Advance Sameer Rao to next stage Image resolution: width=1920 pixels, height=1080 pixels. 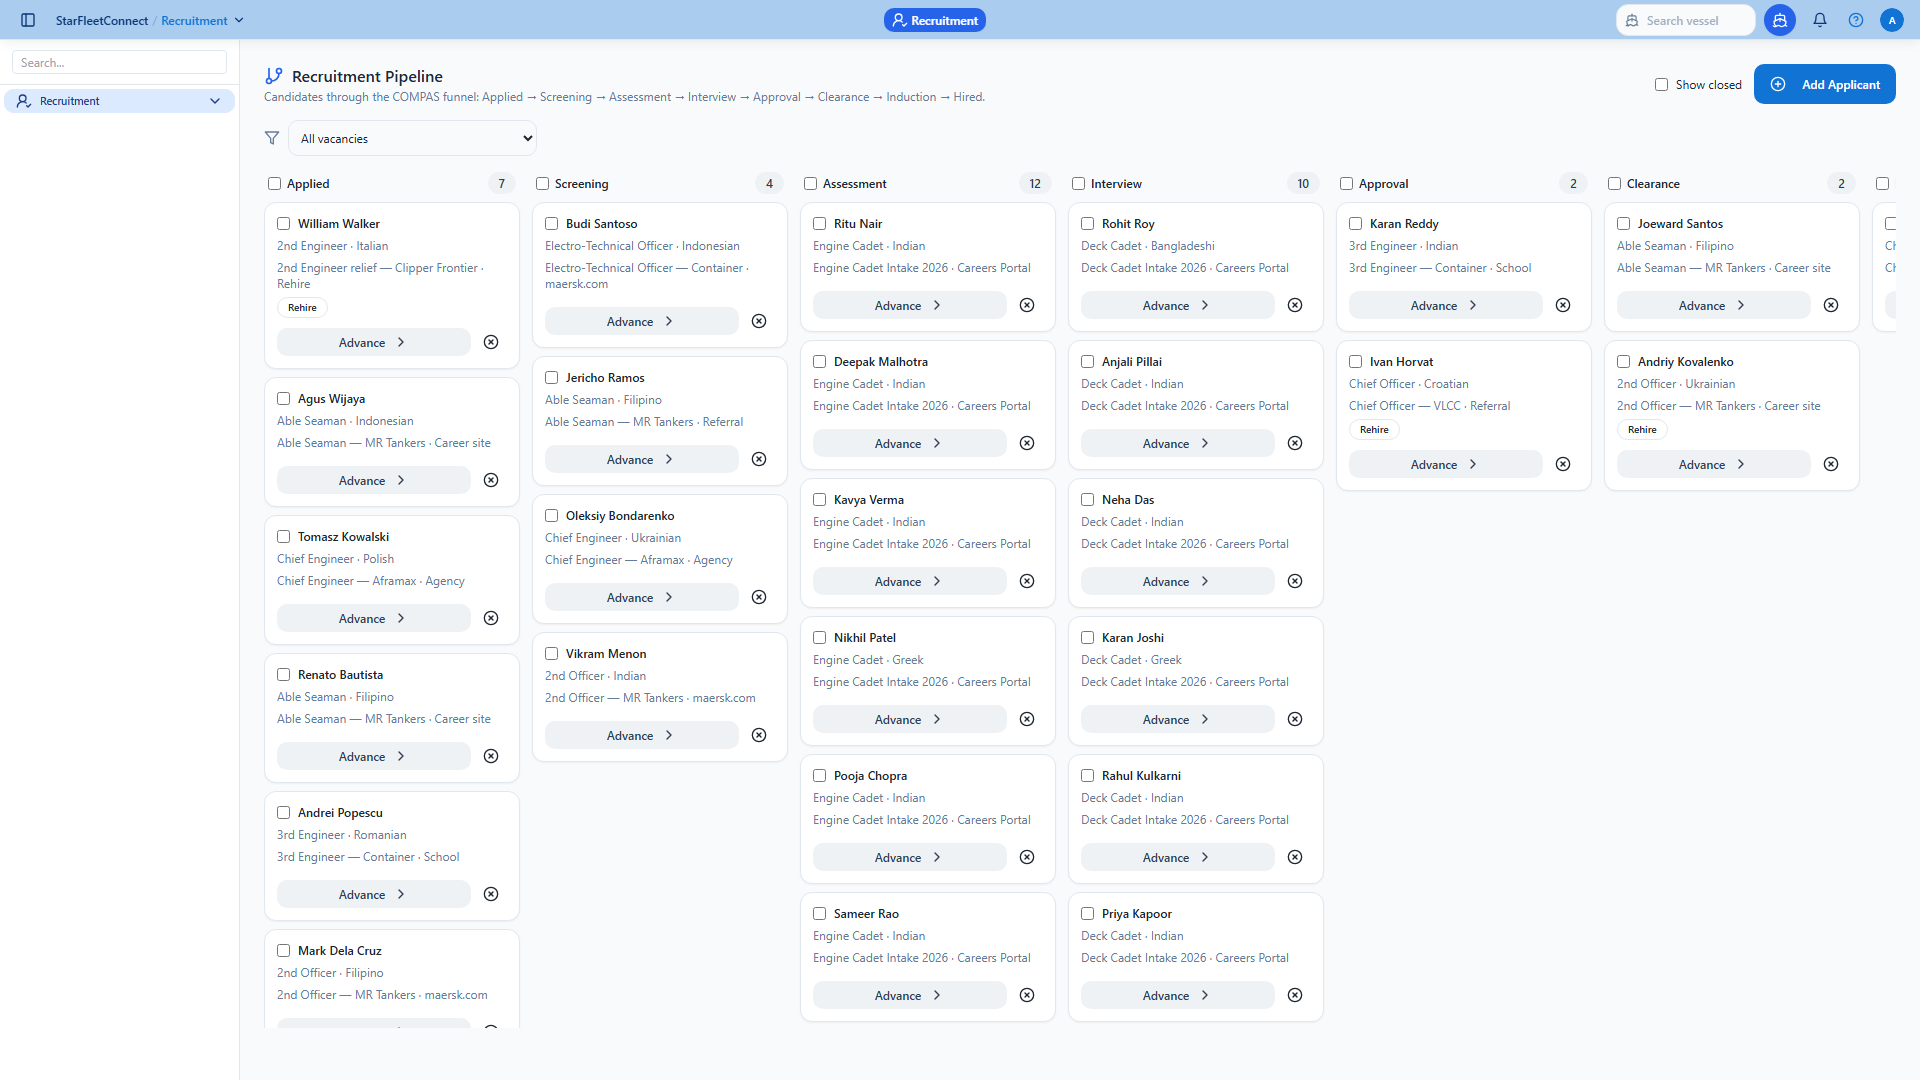point(909,995)
